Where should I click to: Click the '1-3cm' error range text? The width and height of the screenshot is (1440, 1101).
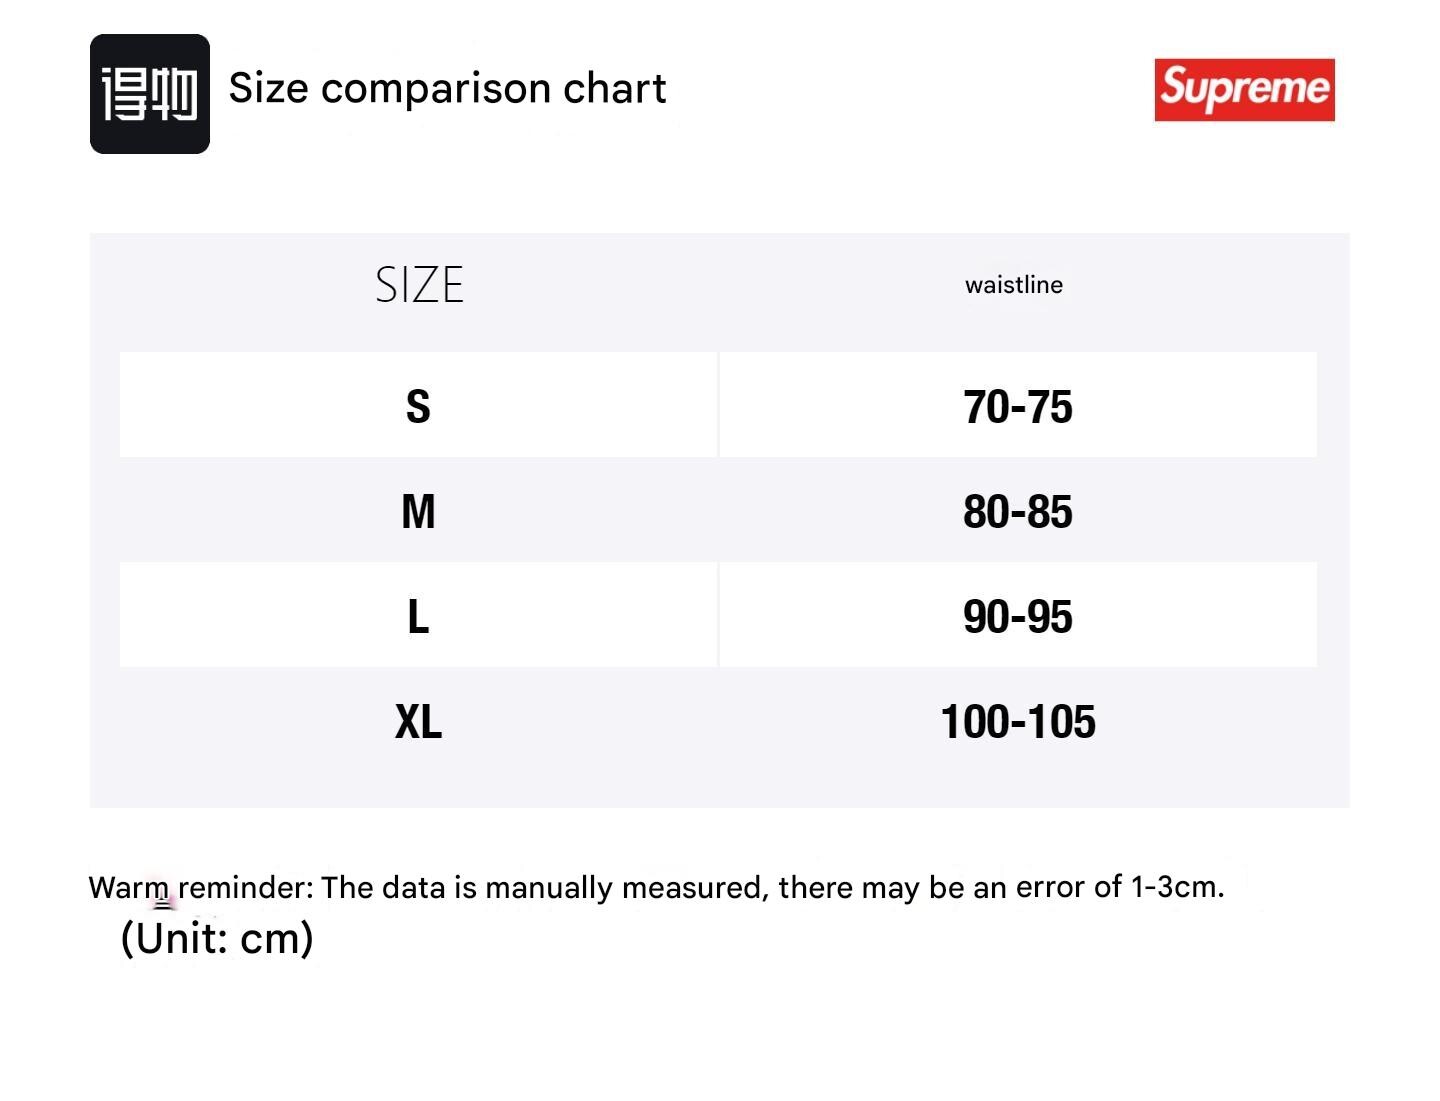1175,886
